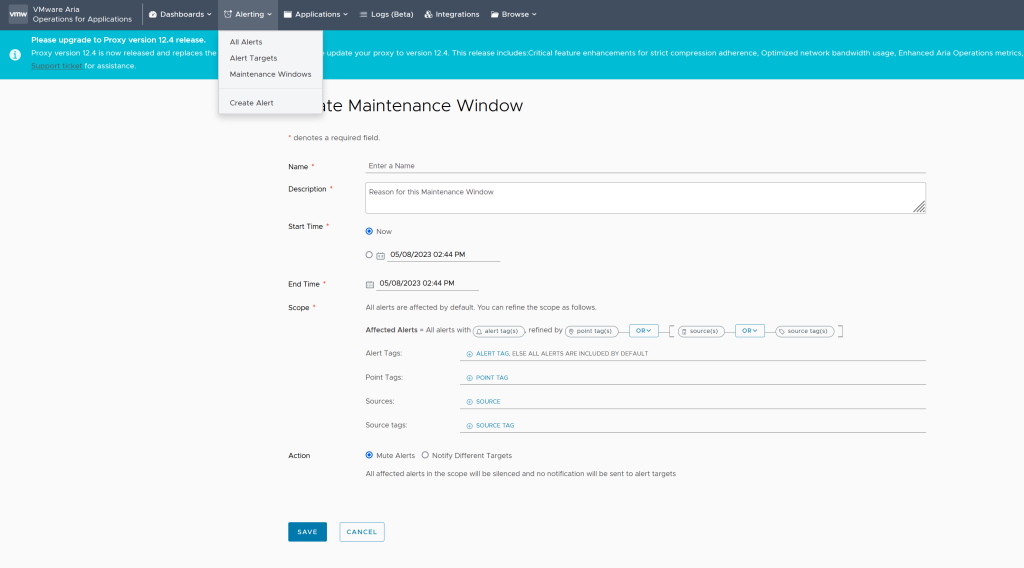This screenshot has width=1024, height=568.
Task: Click the plus icon beside ALERT TAG
Action: point(470,354)
